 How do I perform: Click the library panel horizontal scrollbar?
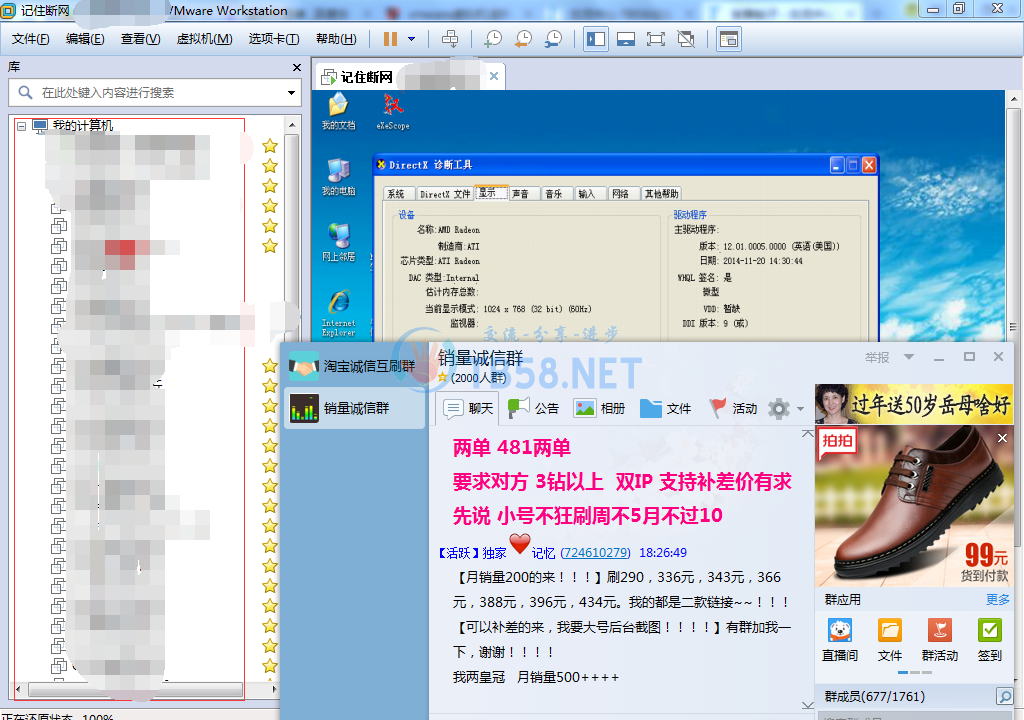pyautogui.click(x=136, y=689)
